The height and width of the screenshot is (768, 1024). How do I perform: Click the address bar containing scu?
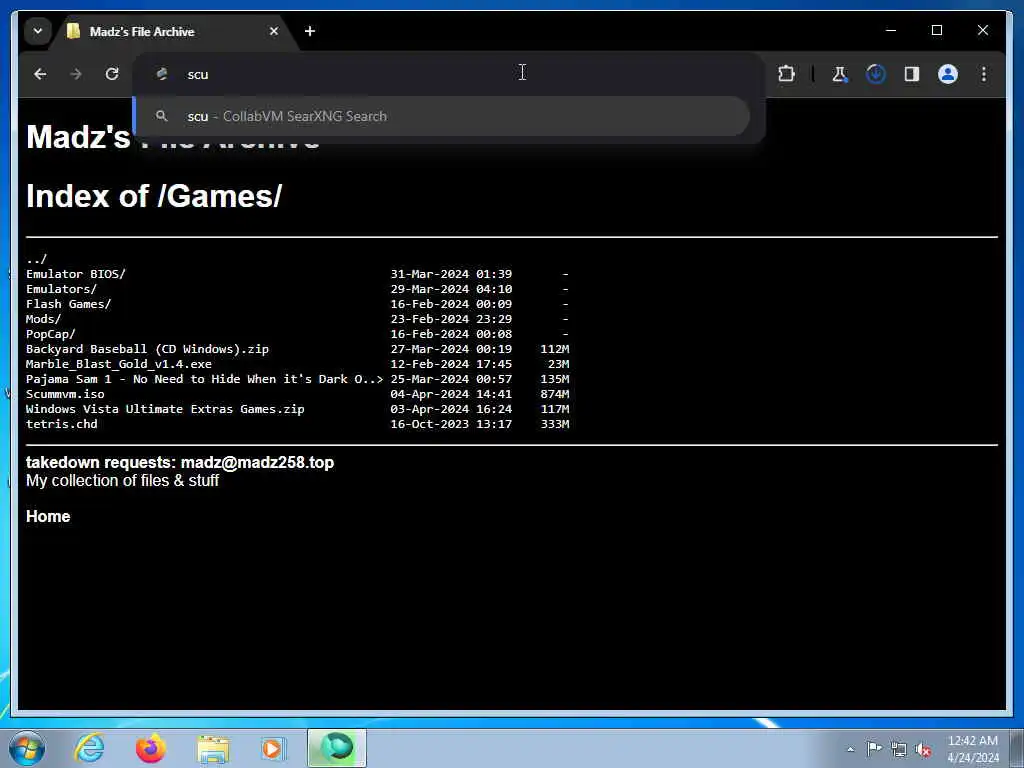coord(449,74)
